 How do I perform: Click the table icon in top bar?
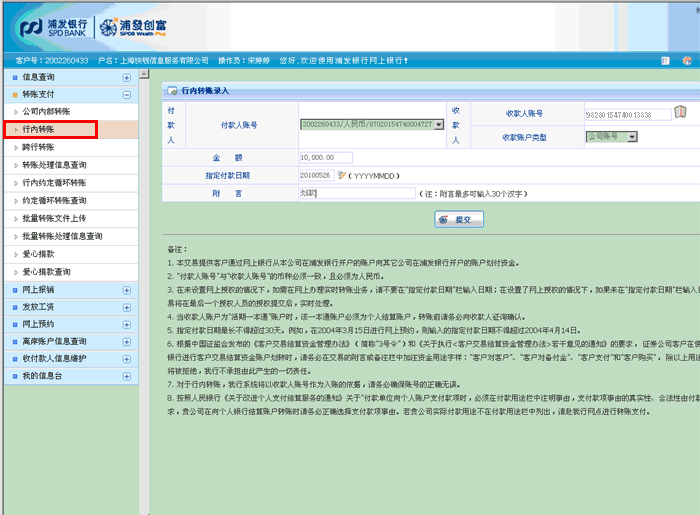point(665,61)
